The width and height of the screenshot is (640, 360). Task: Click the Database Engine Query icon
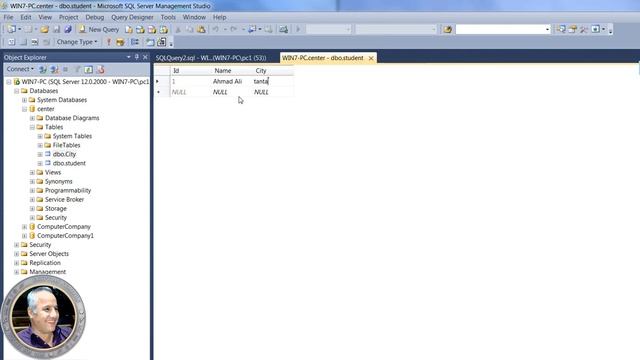pyautogui.click(x=129, y=29)
